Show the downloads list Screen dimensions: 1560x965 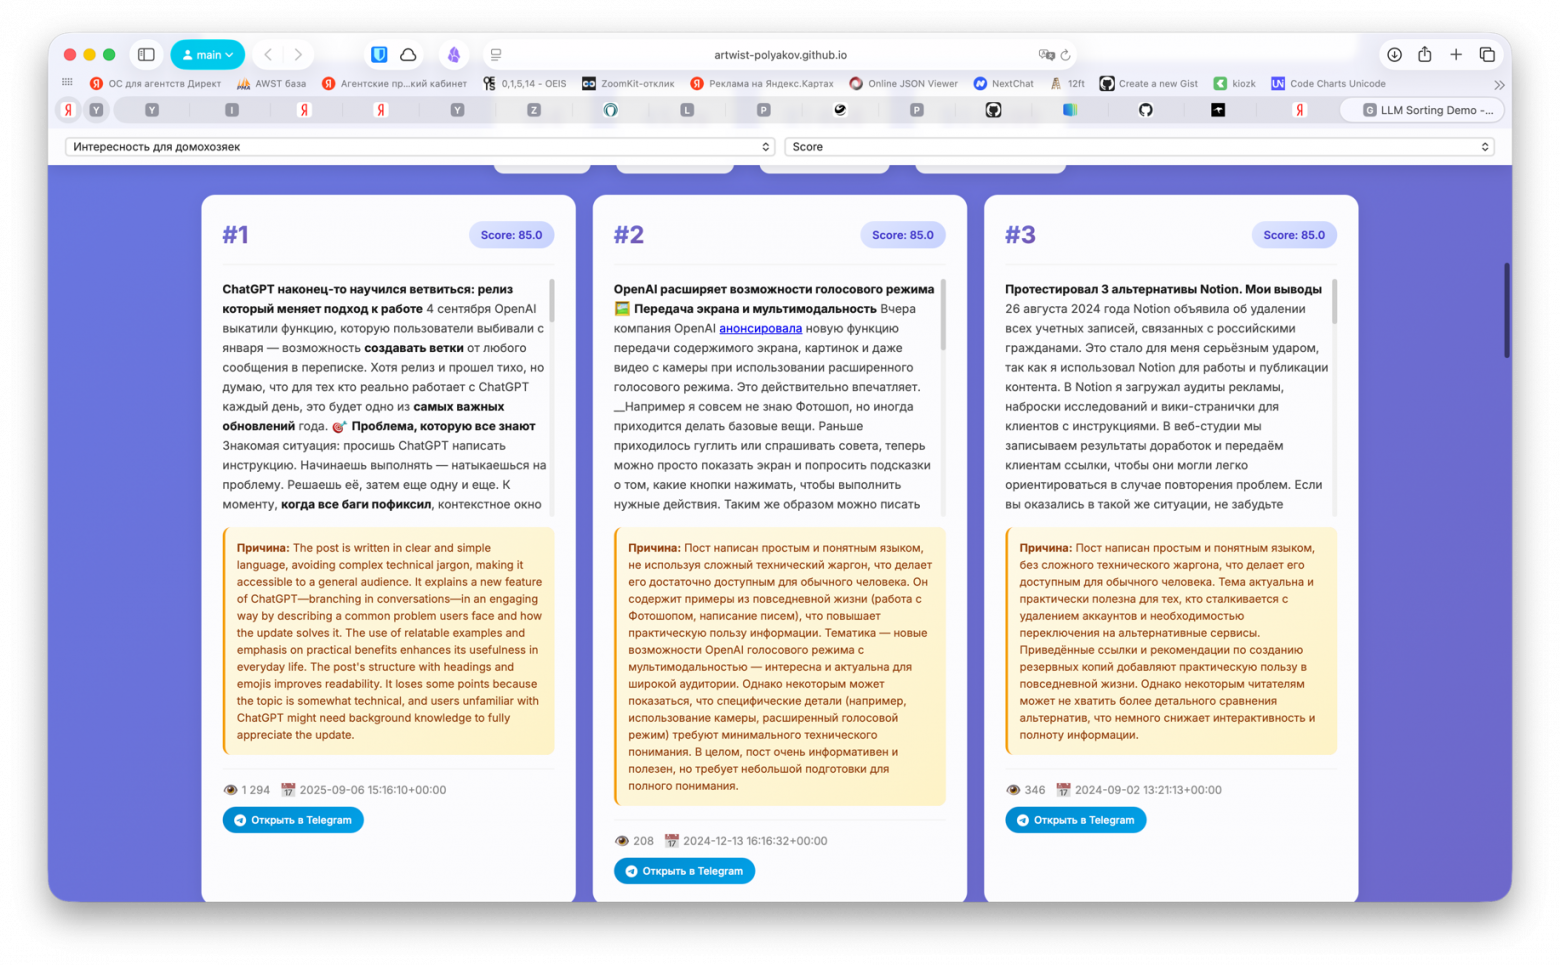coord(1394,55)
